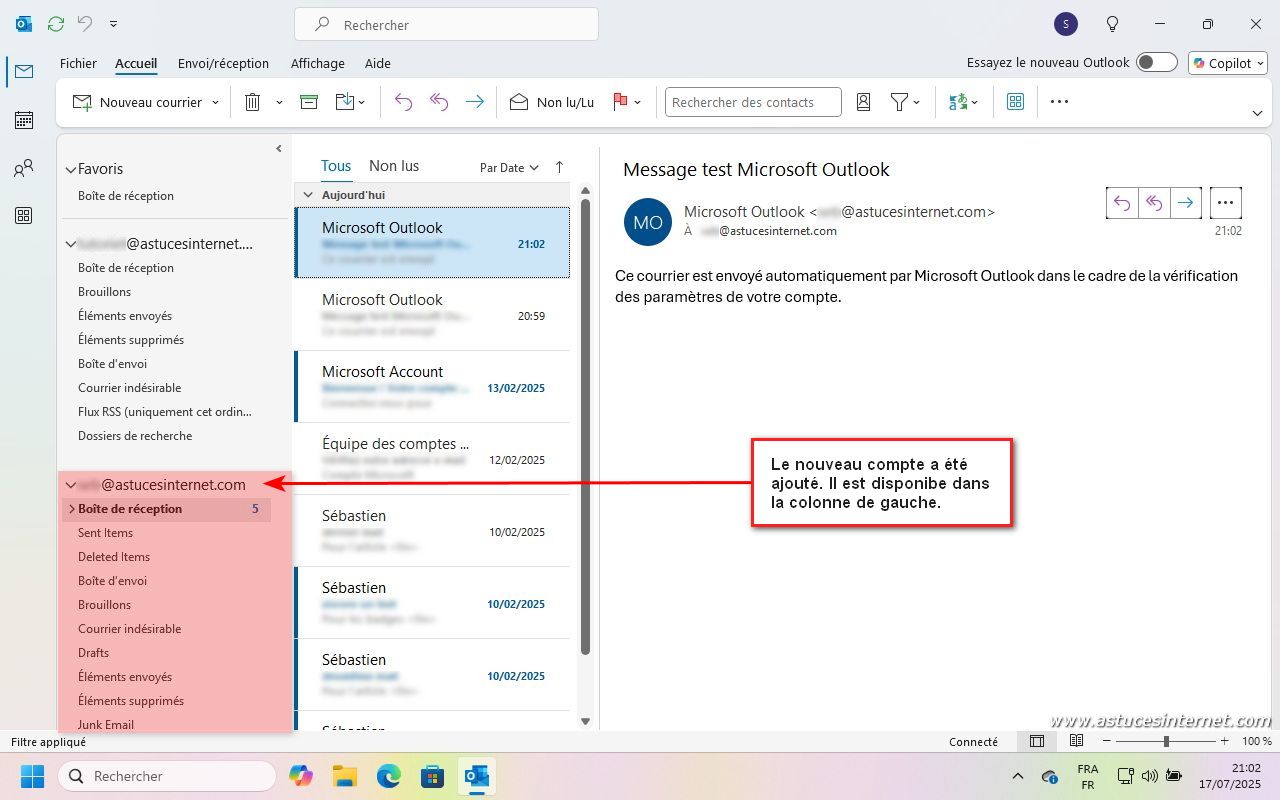Click Reply icon in reading pane
This screenshot has width=1280, height=800.
[x=1122, y=203]
